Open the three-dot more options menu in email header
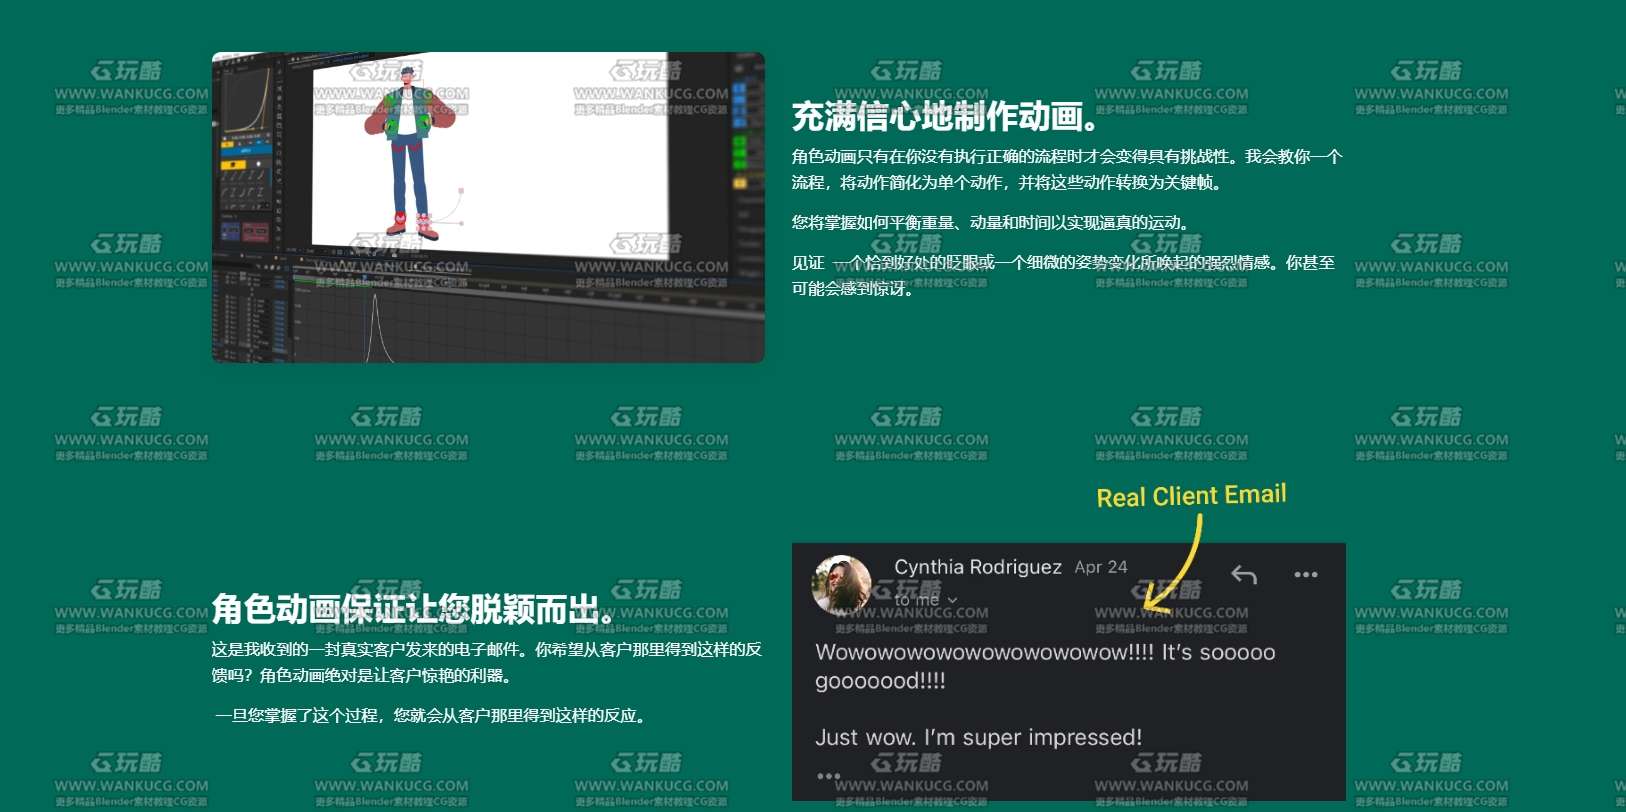The image size is (1626, 812). tap(1306, 575)
